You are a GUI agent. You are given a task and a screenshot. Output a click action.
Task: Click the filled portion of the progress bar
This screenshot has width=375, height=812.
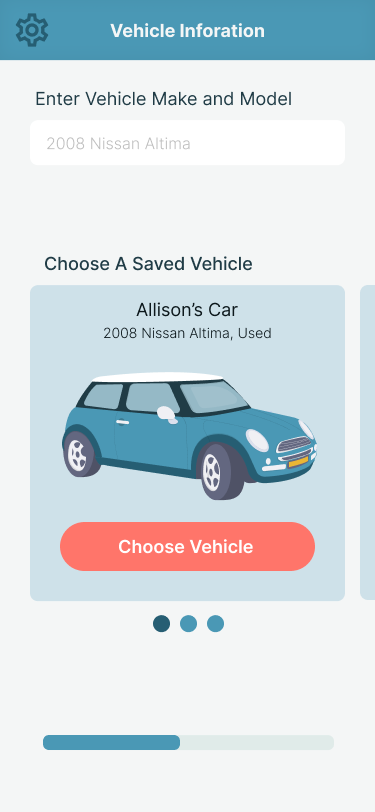pyautogui.click(x=111, y=742)
